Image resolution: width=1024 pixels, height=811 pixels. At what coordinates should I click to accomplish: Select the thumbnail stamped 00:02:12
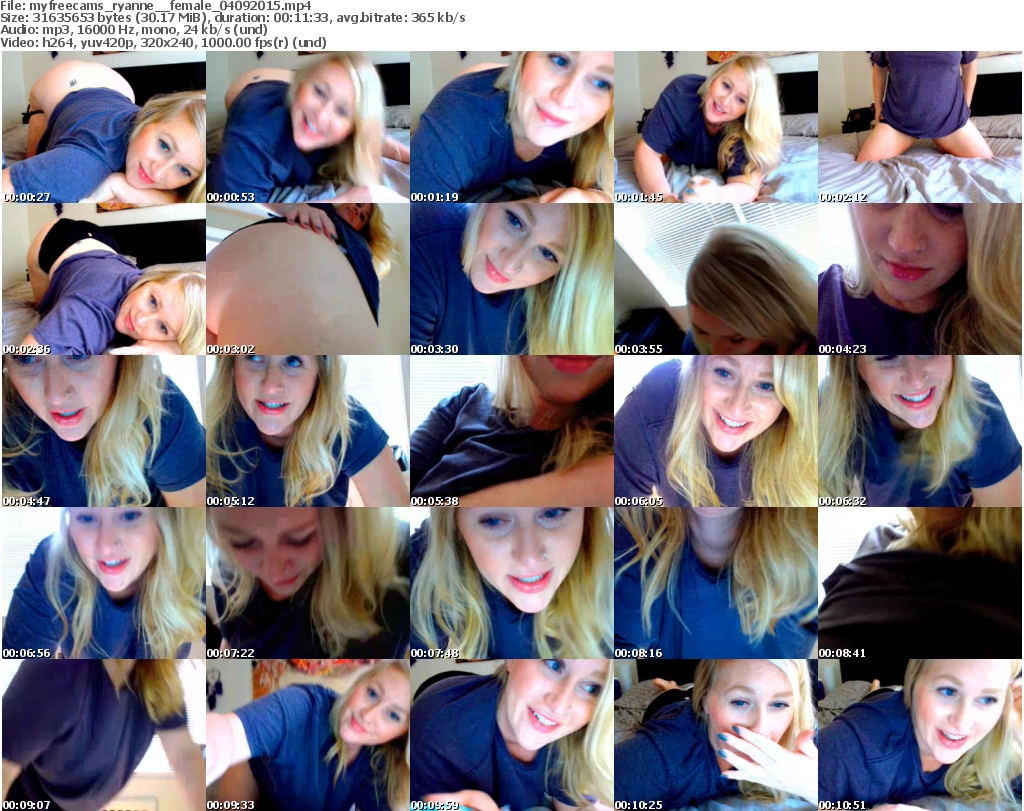[x=920, y=127]
